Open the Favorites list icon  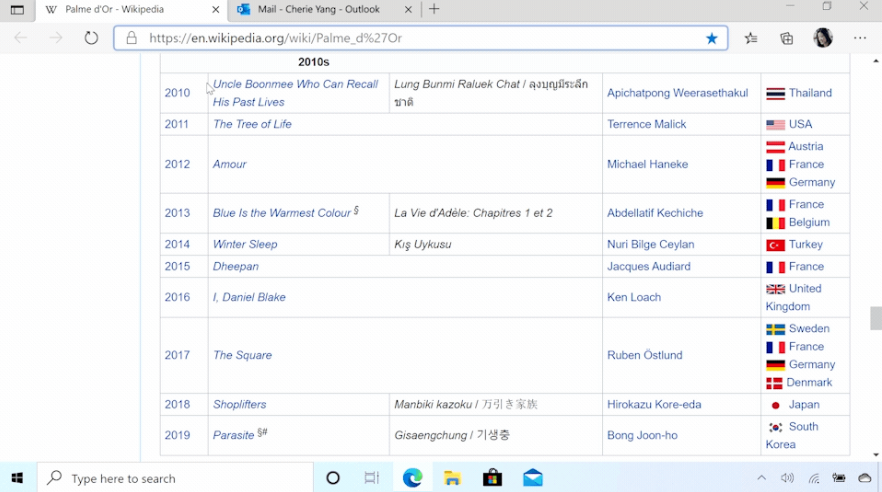pos(751,38)
